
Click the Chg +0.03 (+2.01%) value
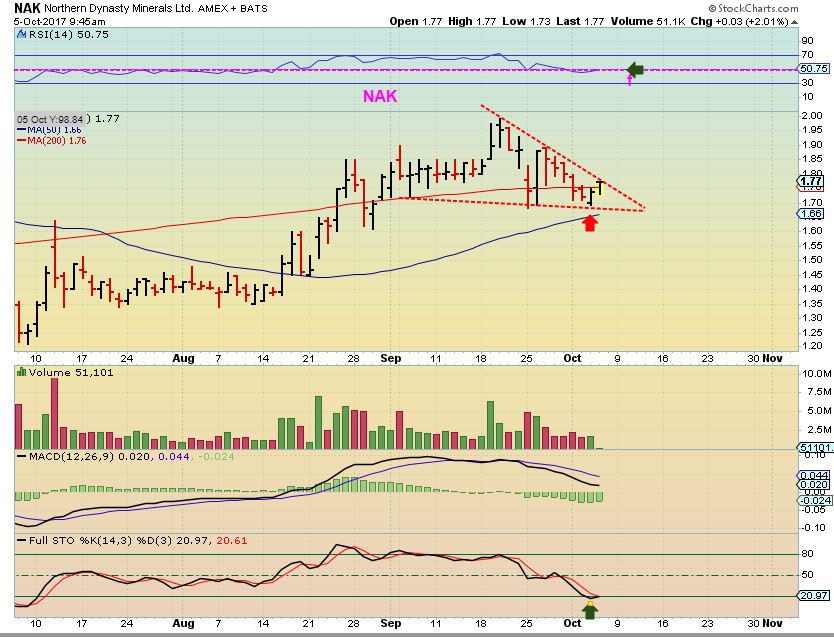point(739,21)
